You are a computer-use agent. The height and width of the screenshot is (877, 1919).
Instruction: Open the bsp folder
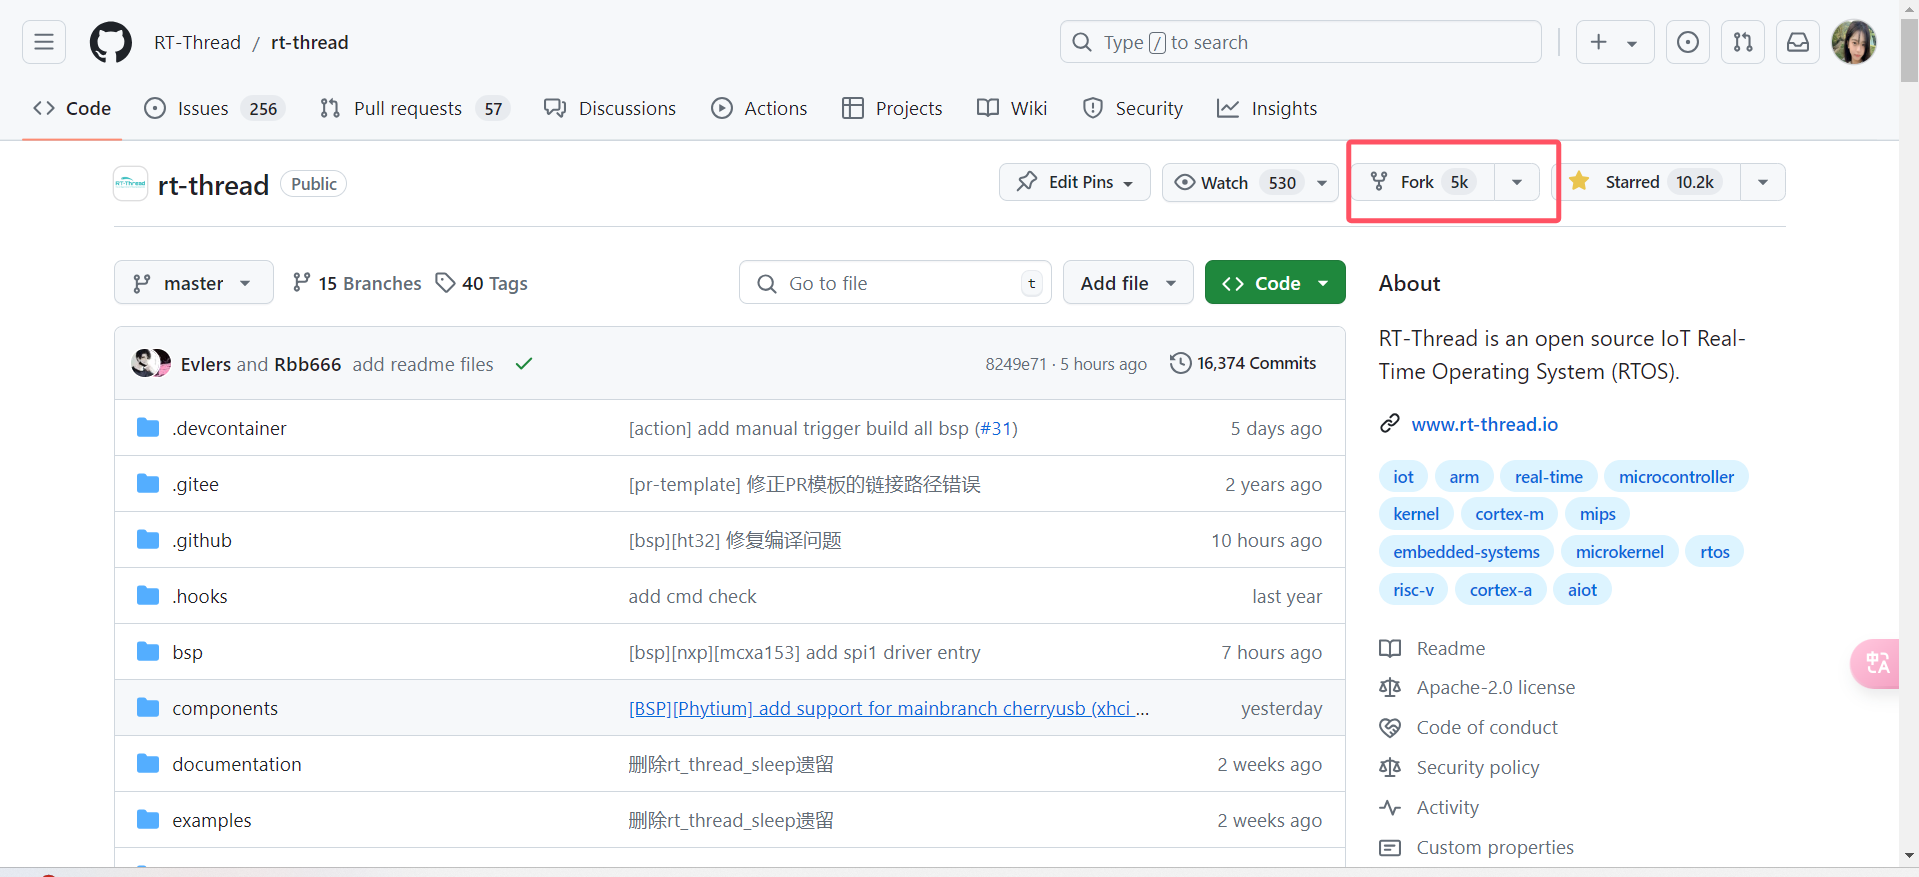[187, 652]
